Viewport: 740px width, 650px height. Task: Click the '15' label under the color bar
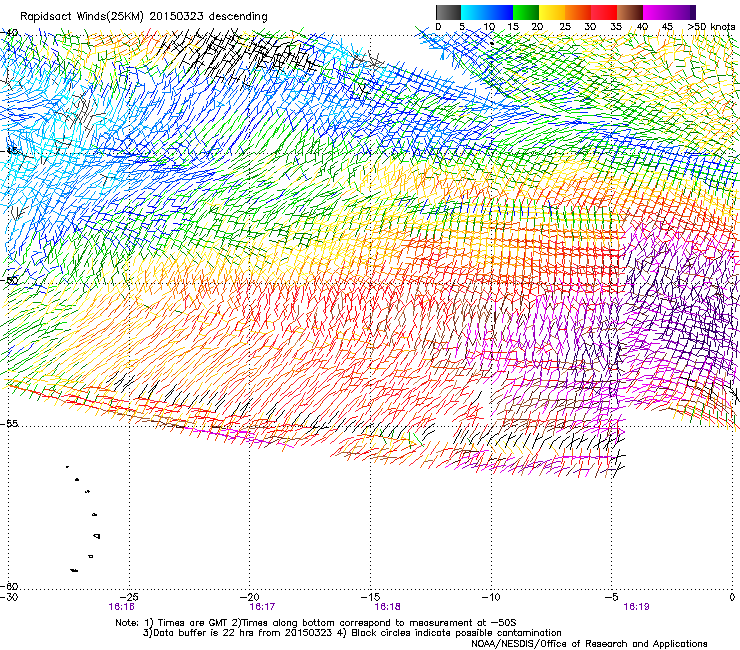pos(513,27)
